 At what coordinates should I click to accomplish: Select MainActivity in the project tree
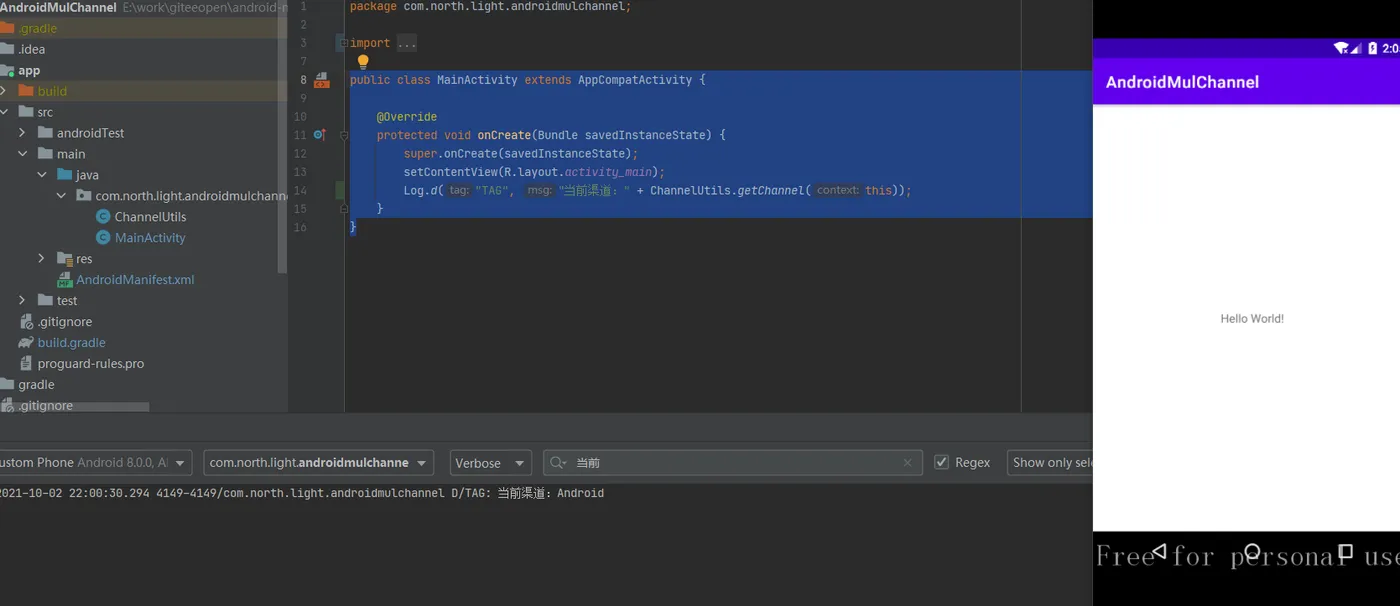(x=150, y=238)
